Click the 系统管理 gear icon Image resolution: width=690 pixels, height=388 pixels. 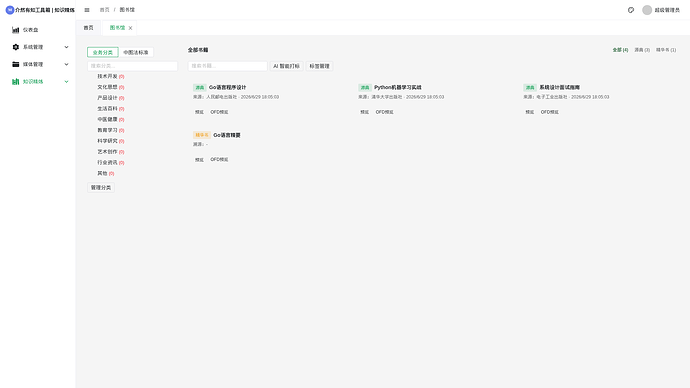tap(15, 47)
